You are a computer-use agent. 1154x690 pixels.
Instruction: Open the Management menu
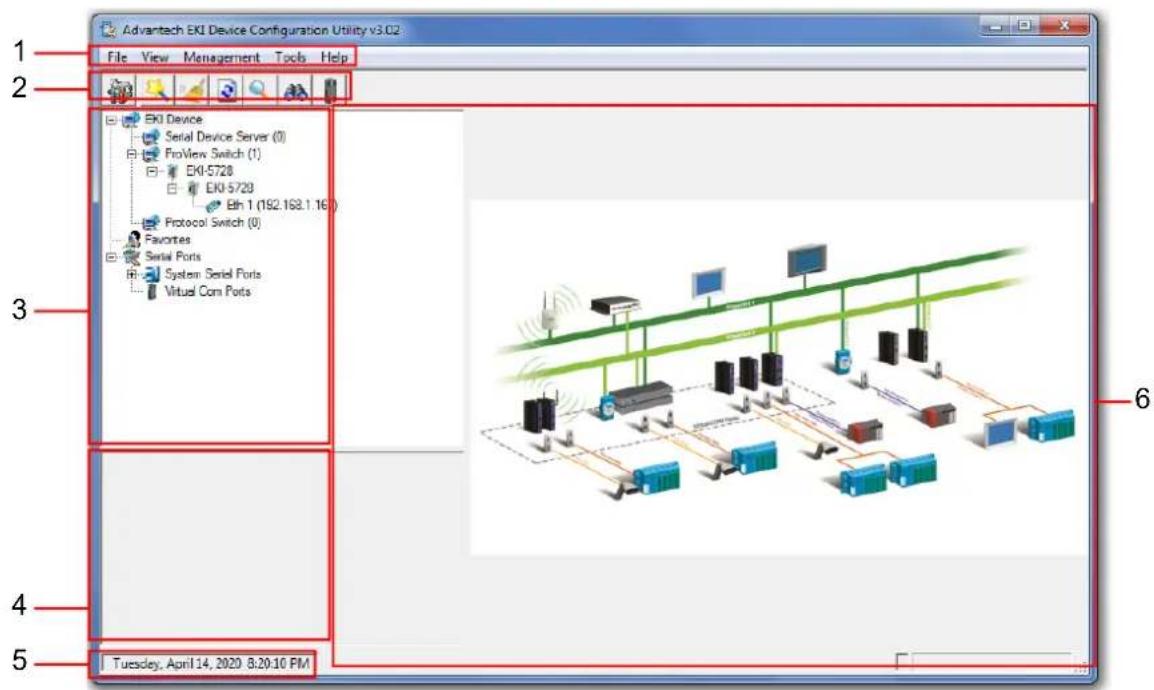pos(221,57)
